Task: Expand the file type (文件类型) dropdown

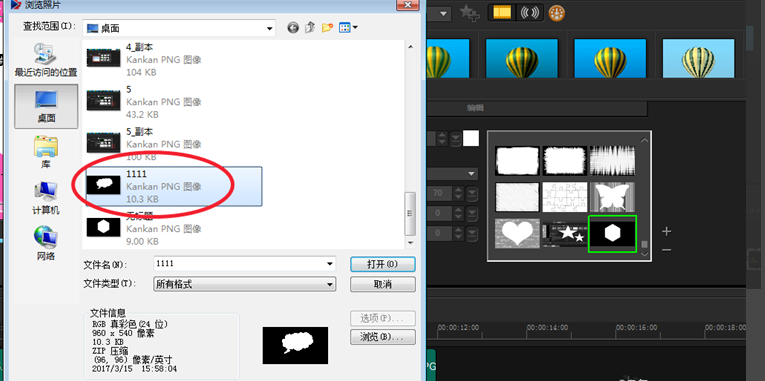Action: pos(330,284)
